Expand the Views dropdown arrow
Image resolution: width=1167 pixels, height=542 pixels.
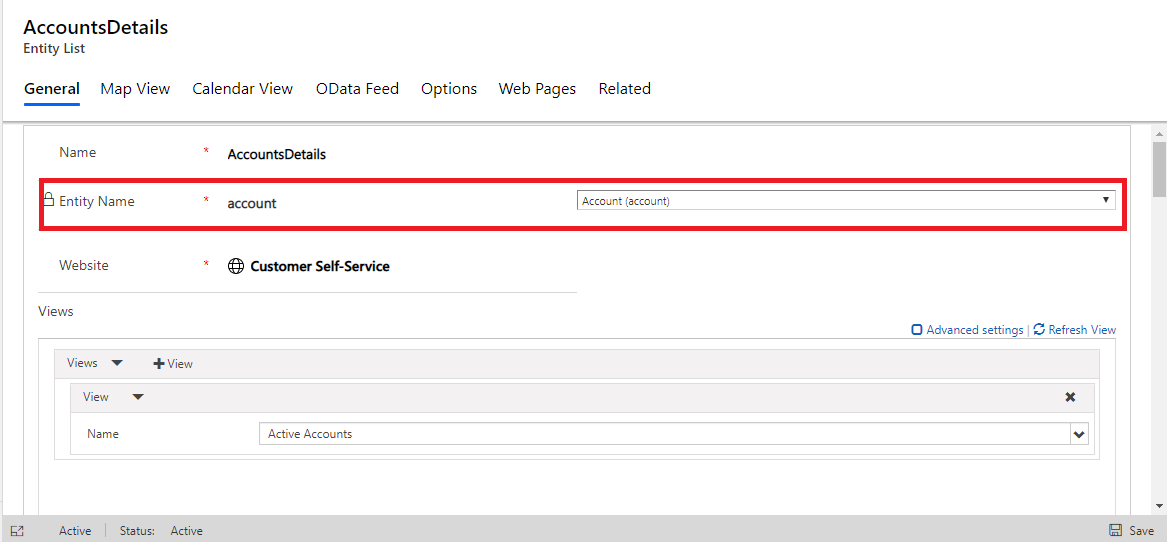[x=117, y=363]
